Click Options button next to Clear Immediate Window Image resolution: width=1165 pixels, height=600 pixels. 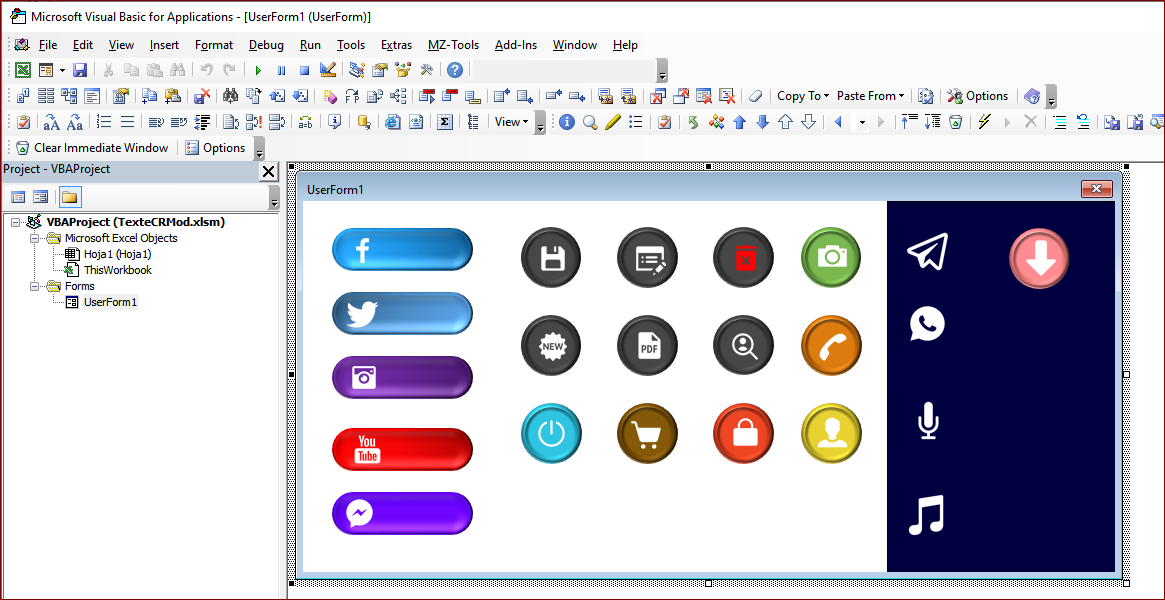[x=215, y=148]
